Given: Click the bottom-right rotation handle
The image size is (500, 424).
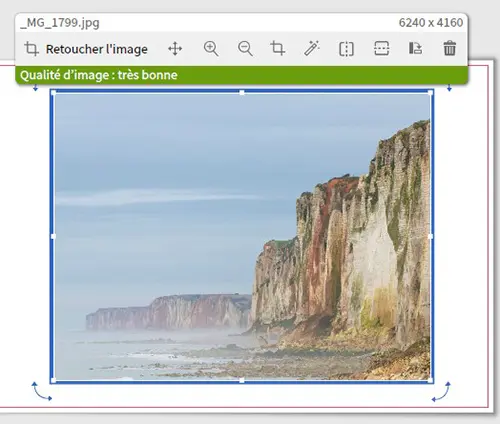Looking at the screenshot, I should [x=441, y=392].
